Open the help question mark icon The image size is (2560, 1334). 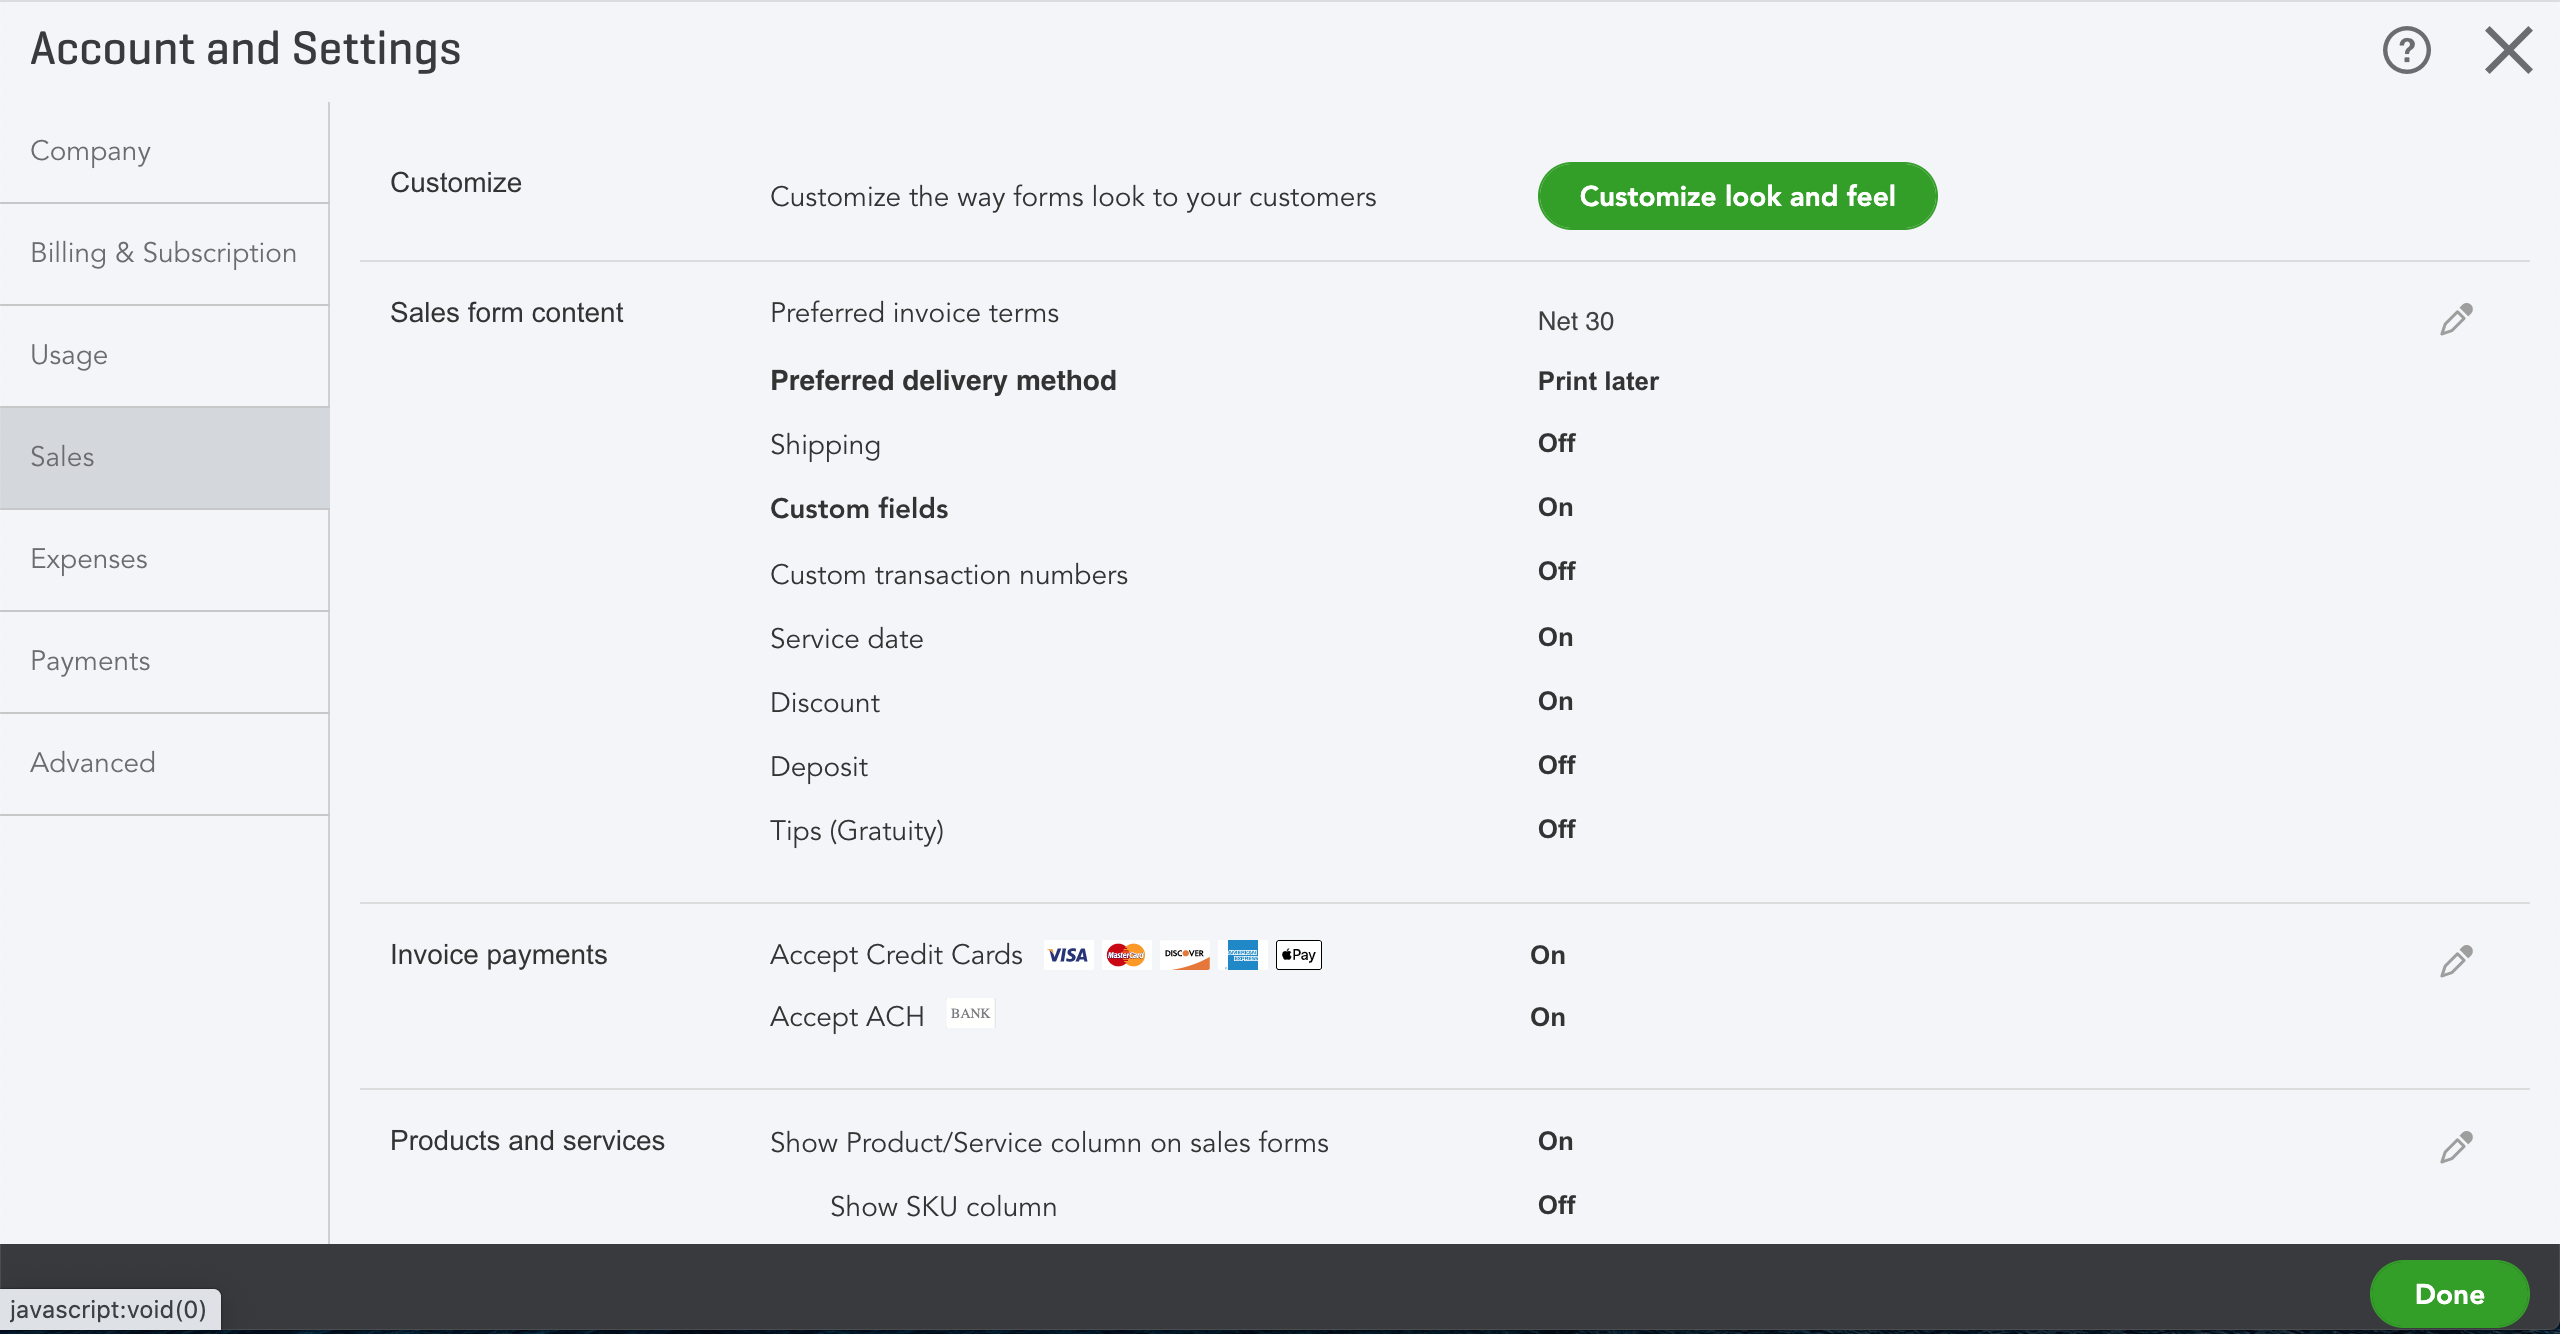2406,50
